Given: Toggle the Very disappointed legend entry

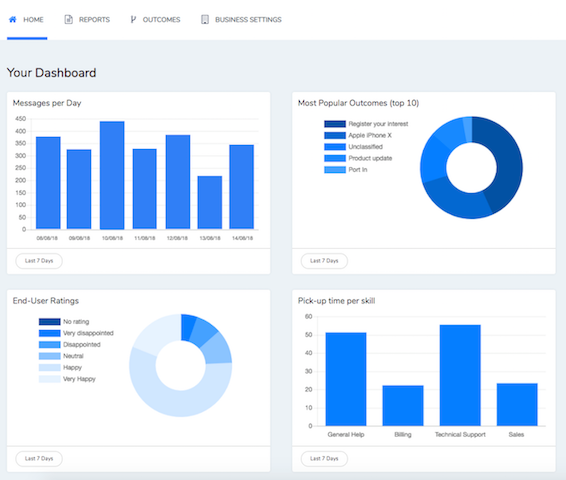Looking at the screenshot, I should tap(76, 333).
